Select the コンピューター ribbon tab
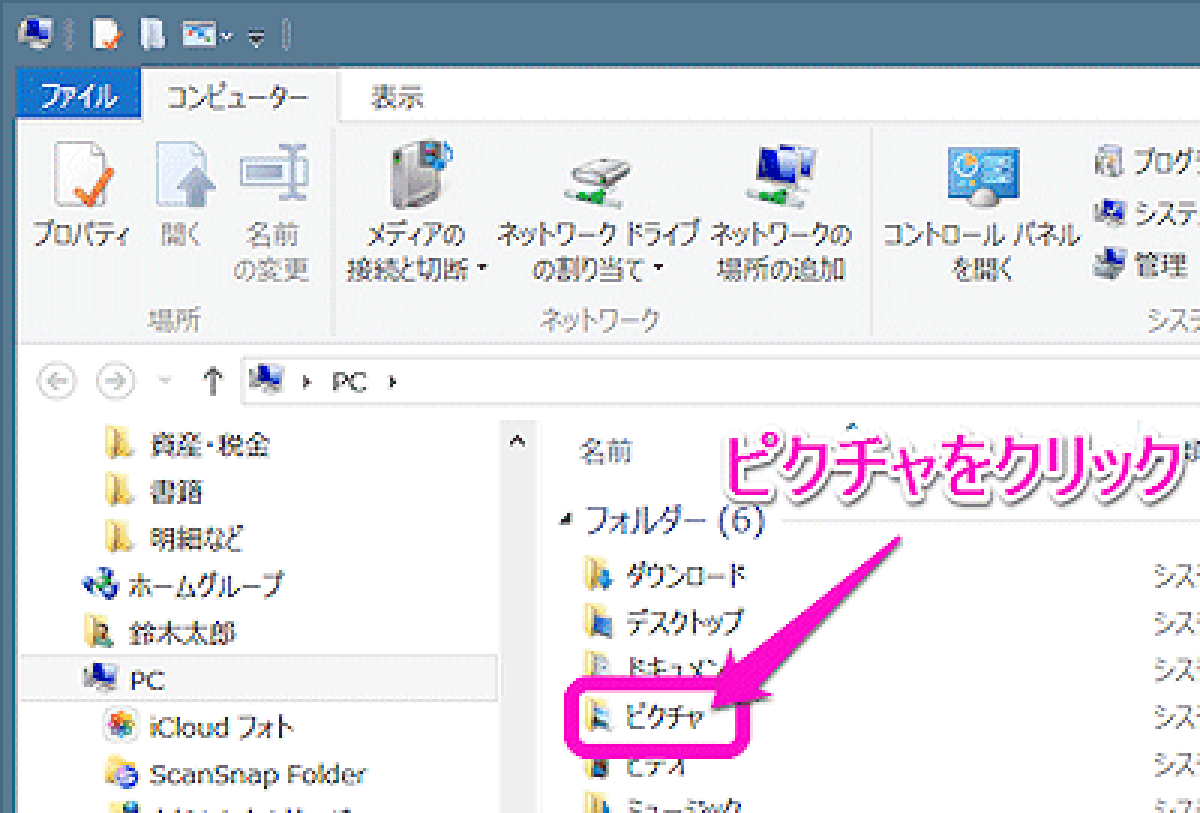Image resolution: width=1200 pixels, height=813 pixels. click(x=238, y=97)
